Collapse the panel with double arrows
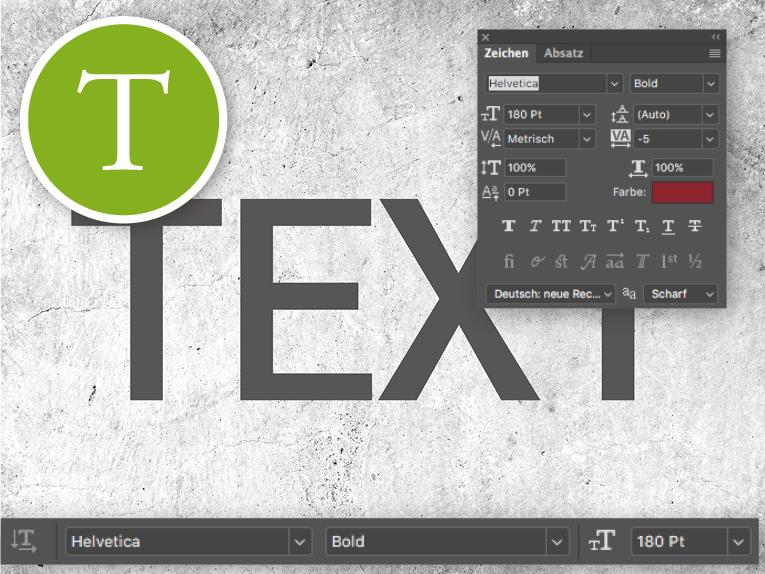 click(716, 37)
